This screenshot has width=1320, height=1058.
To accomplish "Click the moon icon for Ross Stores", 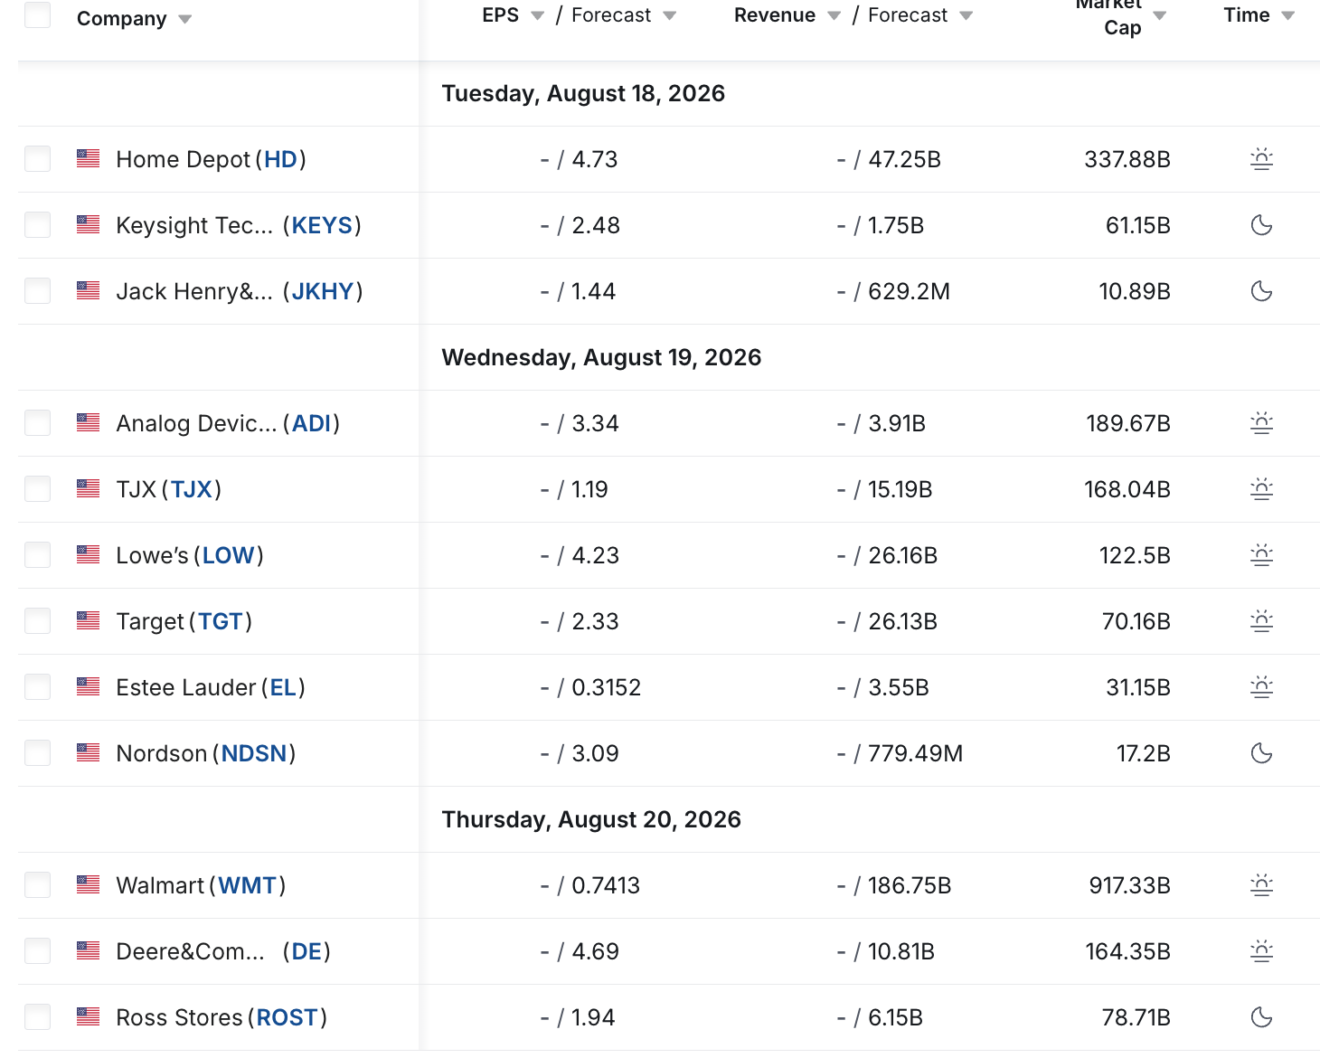I will tap(1261, 1017).
